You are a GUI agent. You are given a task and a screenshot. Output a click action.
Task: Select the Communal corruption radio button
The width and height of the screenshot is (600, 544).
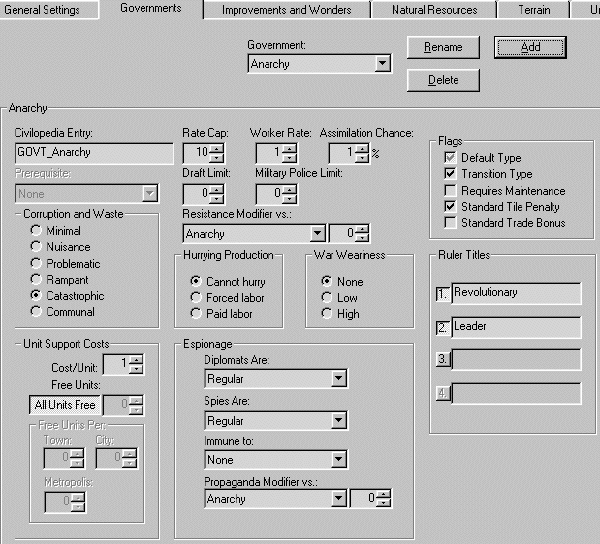point(36,312)
